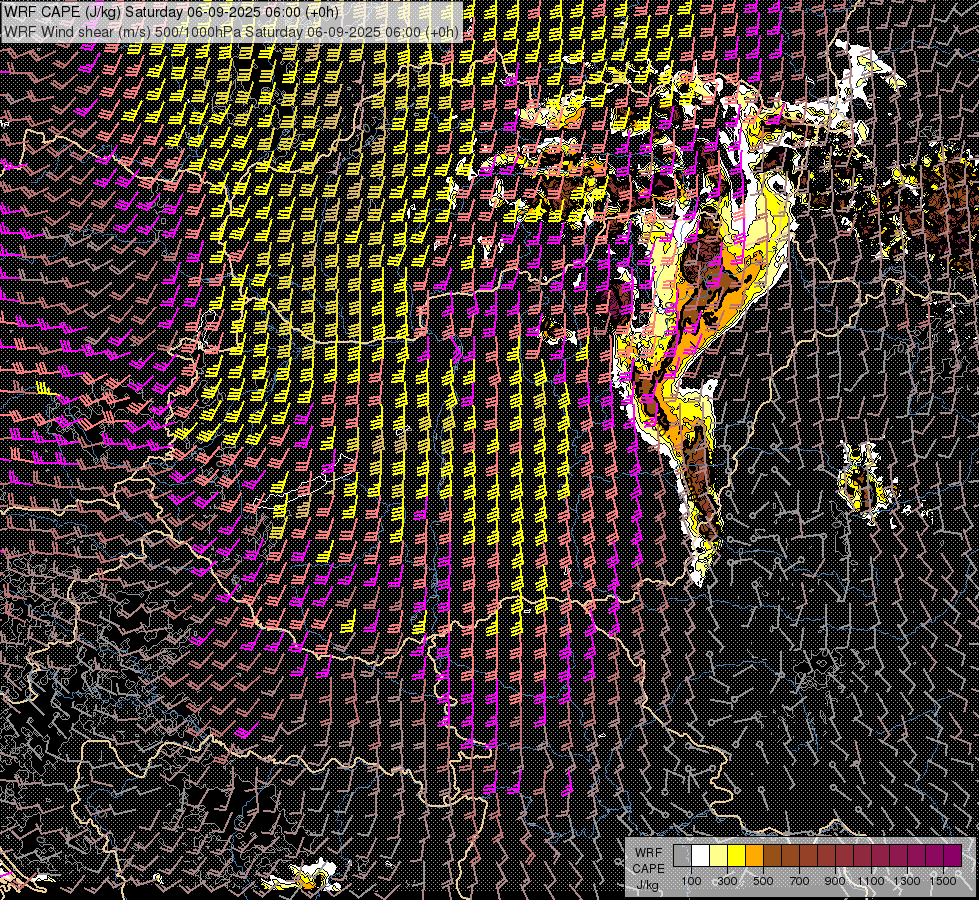Viewport: 979px width, 900px height.
Task: Click the WRF Wind shear title line
Action: (x=232, y=31)
